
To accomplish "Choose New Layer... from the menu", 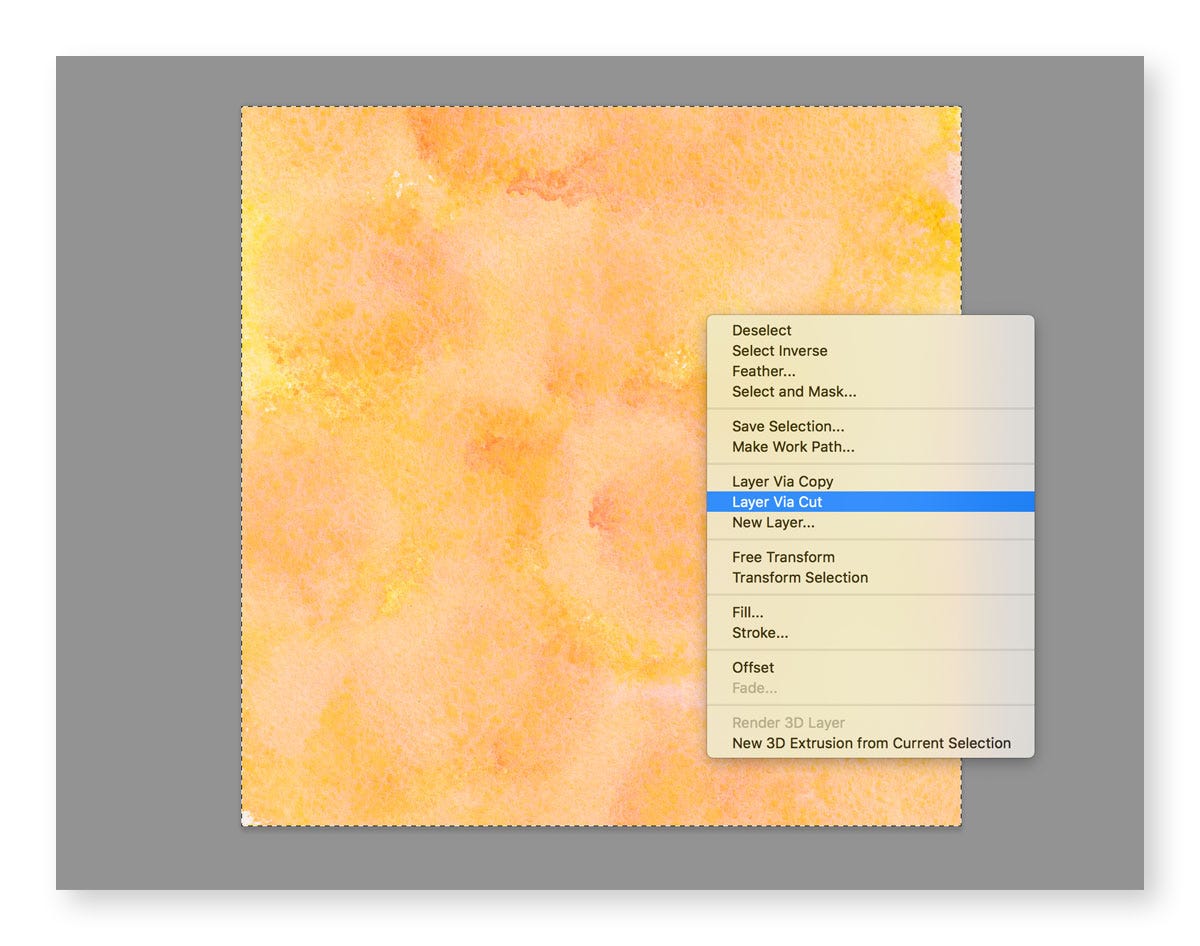I will click(x=870, y=523).
